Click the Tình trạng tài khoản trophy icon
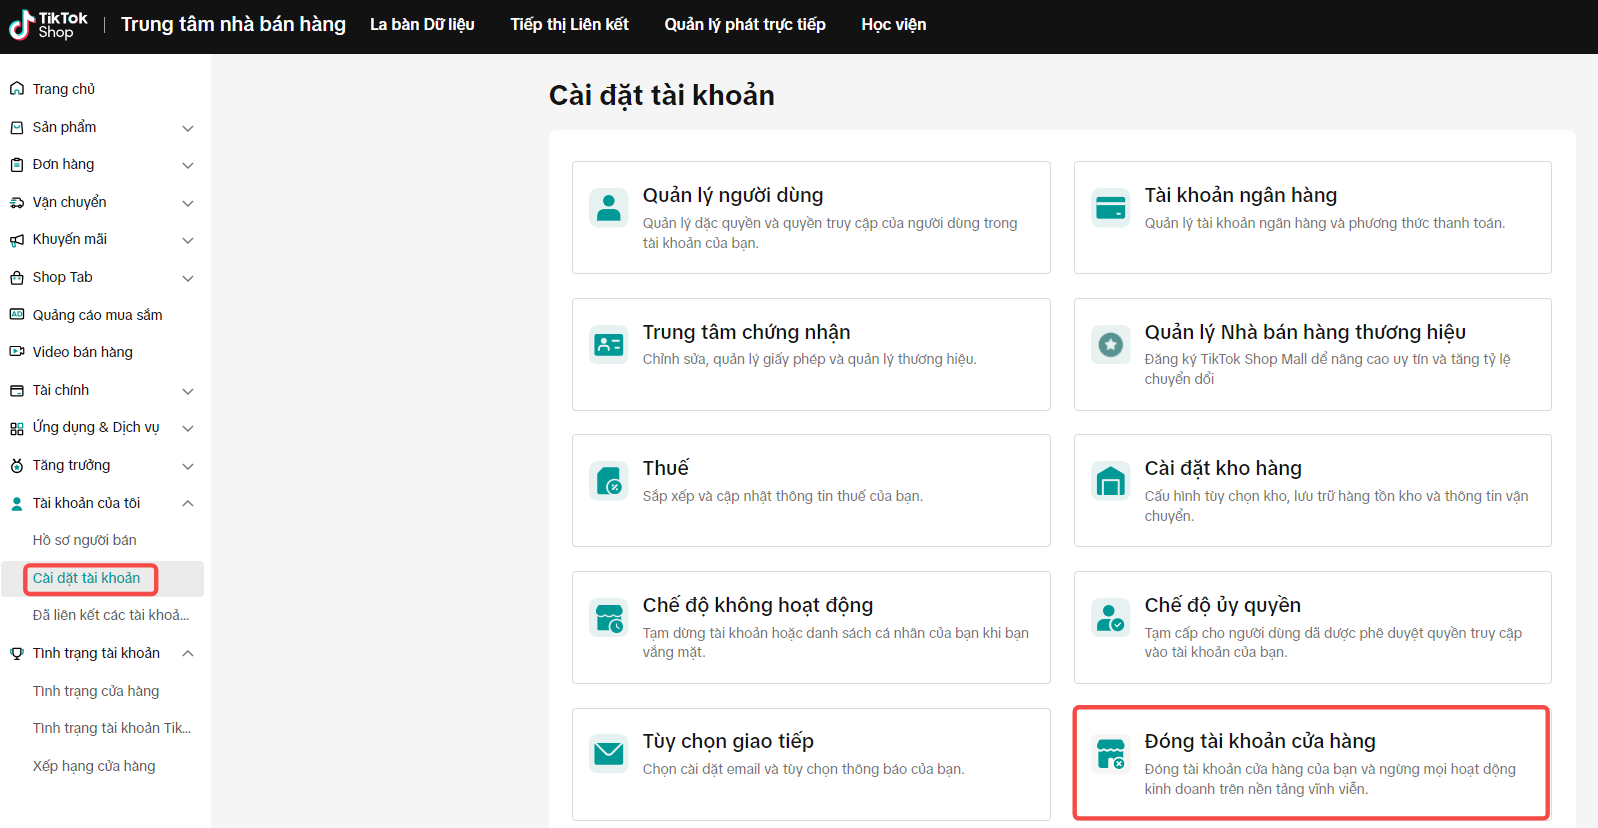 click(x=17, y=653)
